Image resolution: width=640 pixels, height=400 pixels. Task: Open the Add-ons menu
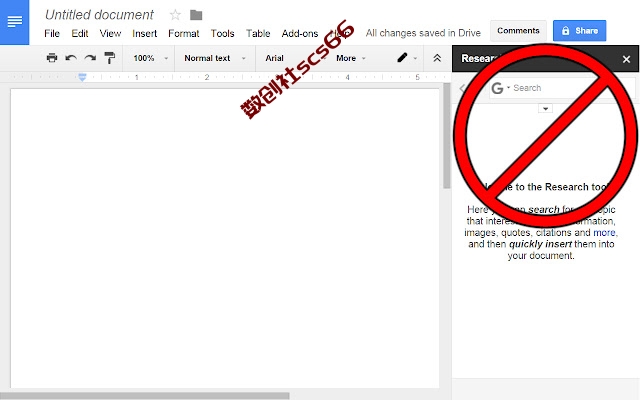pos(300,33)
